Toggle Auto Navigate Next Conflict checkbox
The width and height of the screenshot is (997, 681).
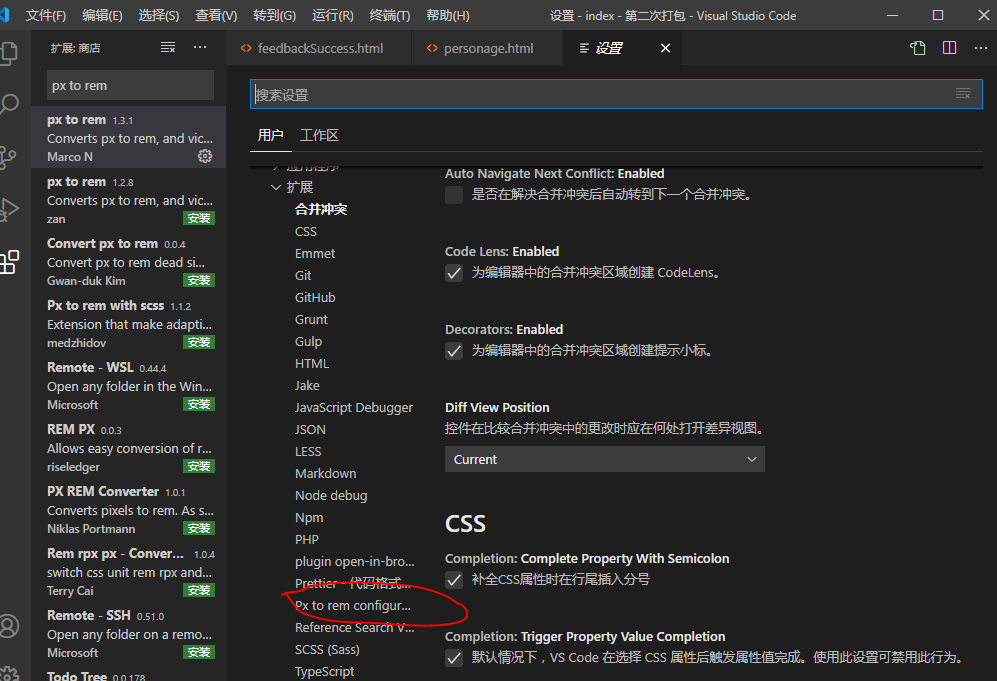coord(454,195)
